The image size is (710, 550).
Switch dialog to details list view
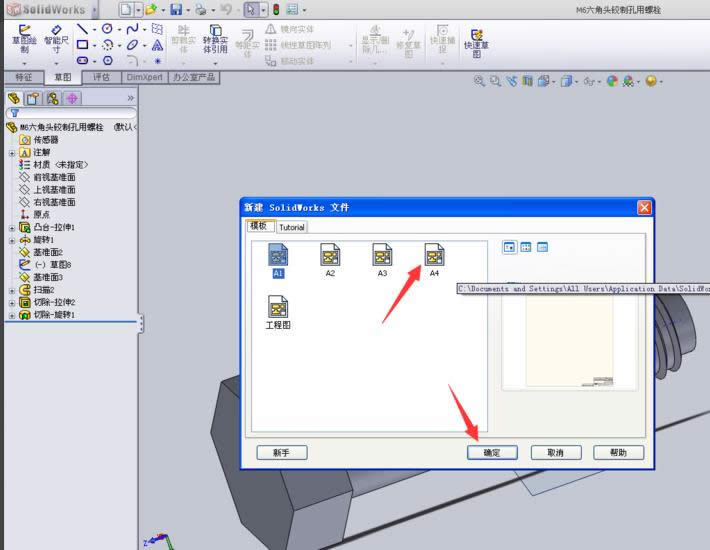(x=542, y=247)
